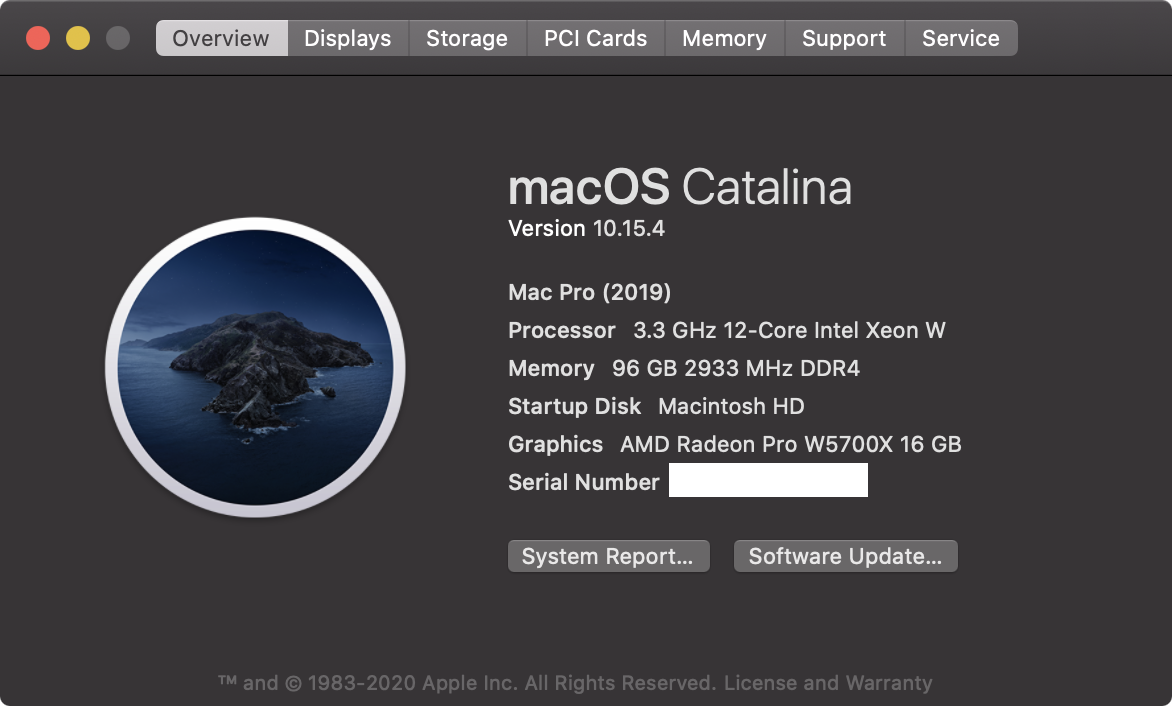Minimize the window with the yellow button
The width and height of the screenshot is (1172, 706).
(78, 39)
